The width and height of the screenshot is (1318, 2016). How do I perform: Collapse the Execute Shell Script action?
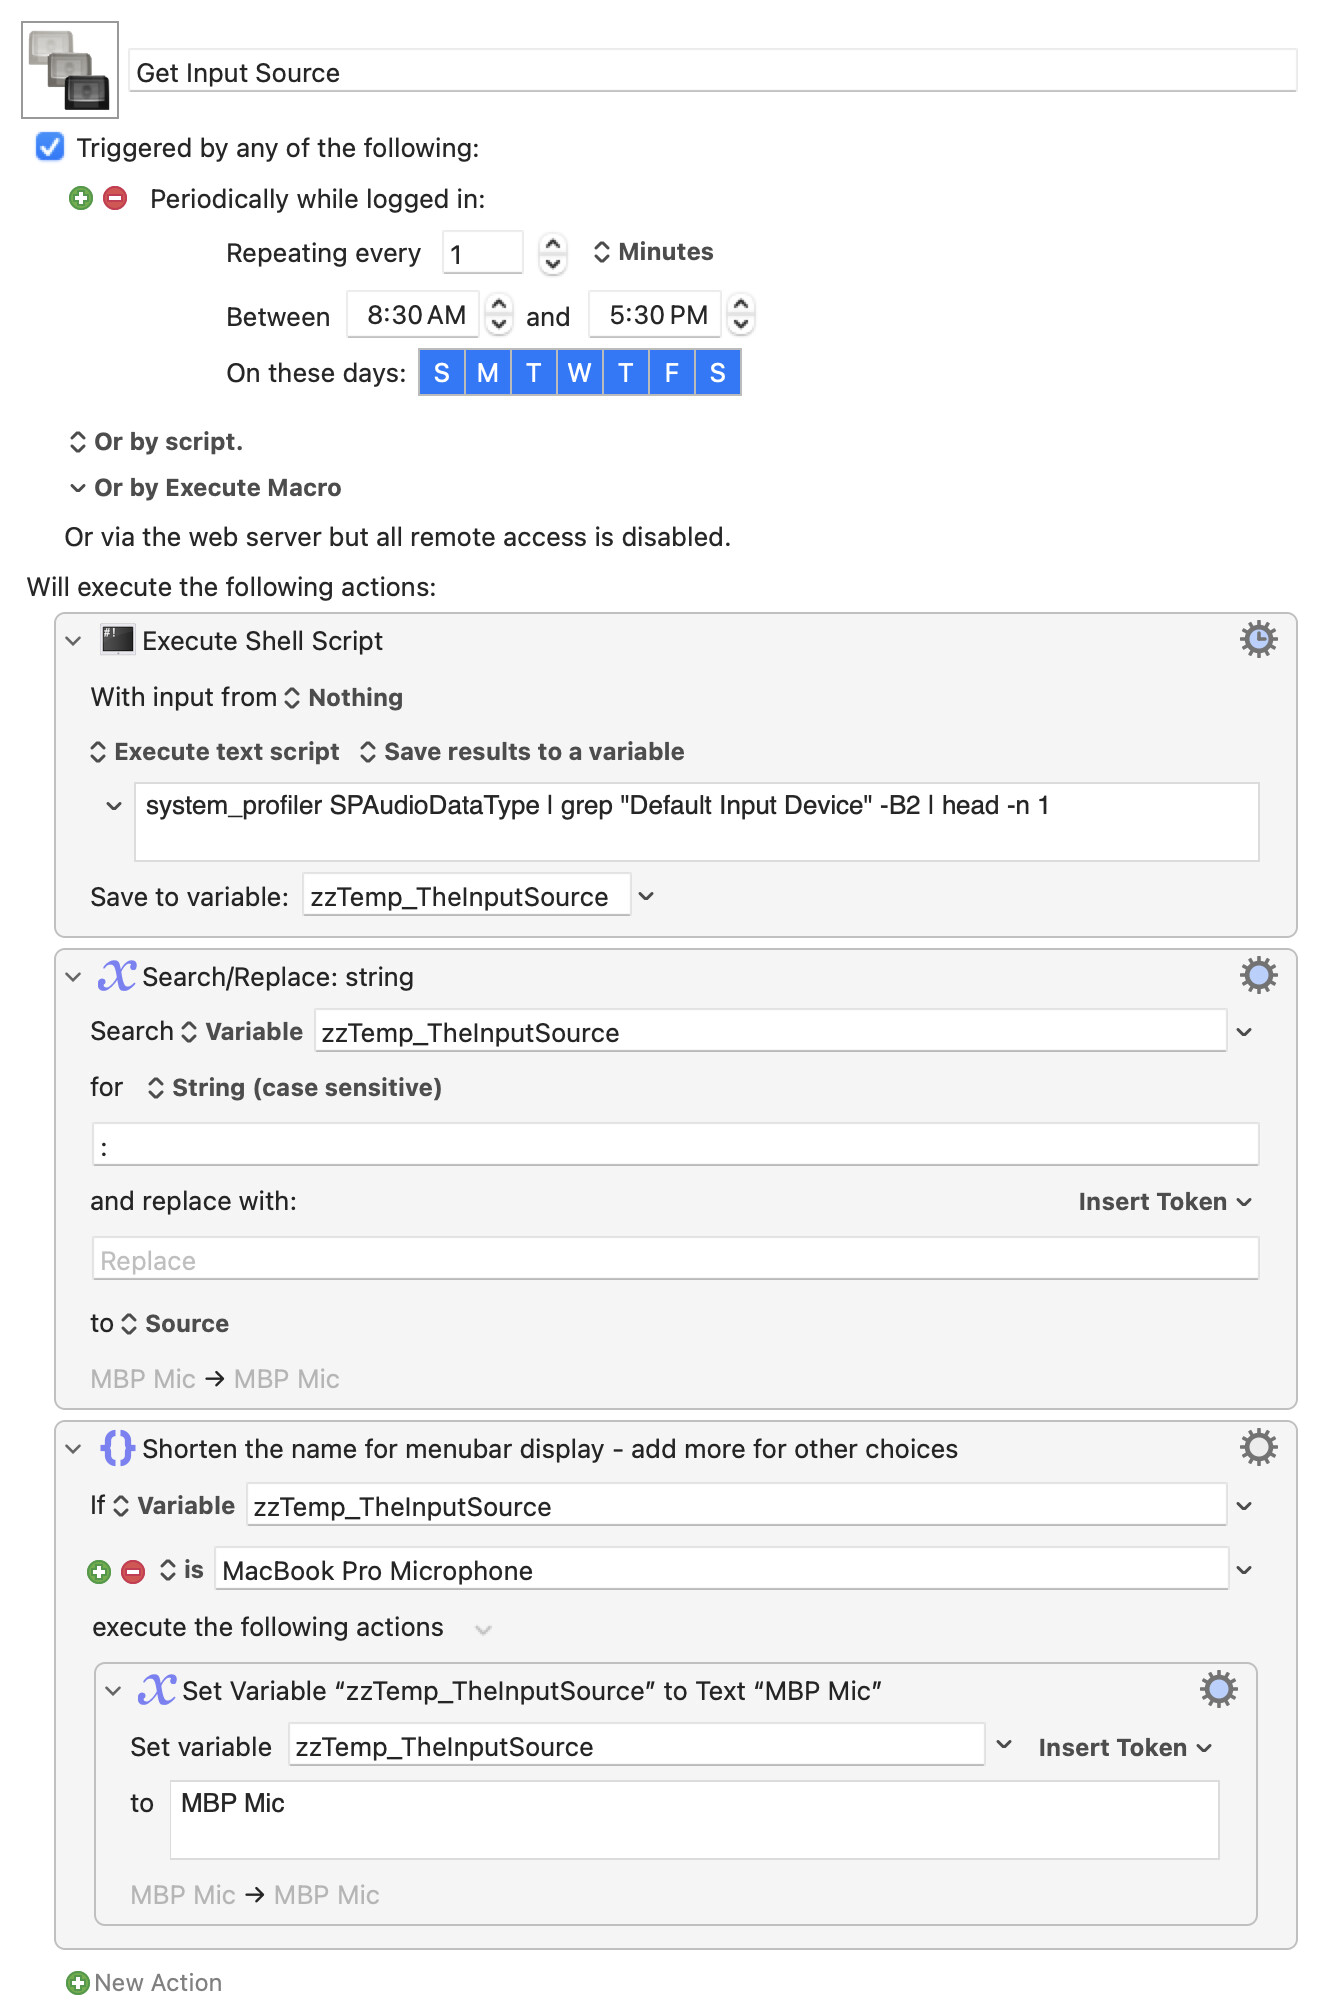point(73,641)
